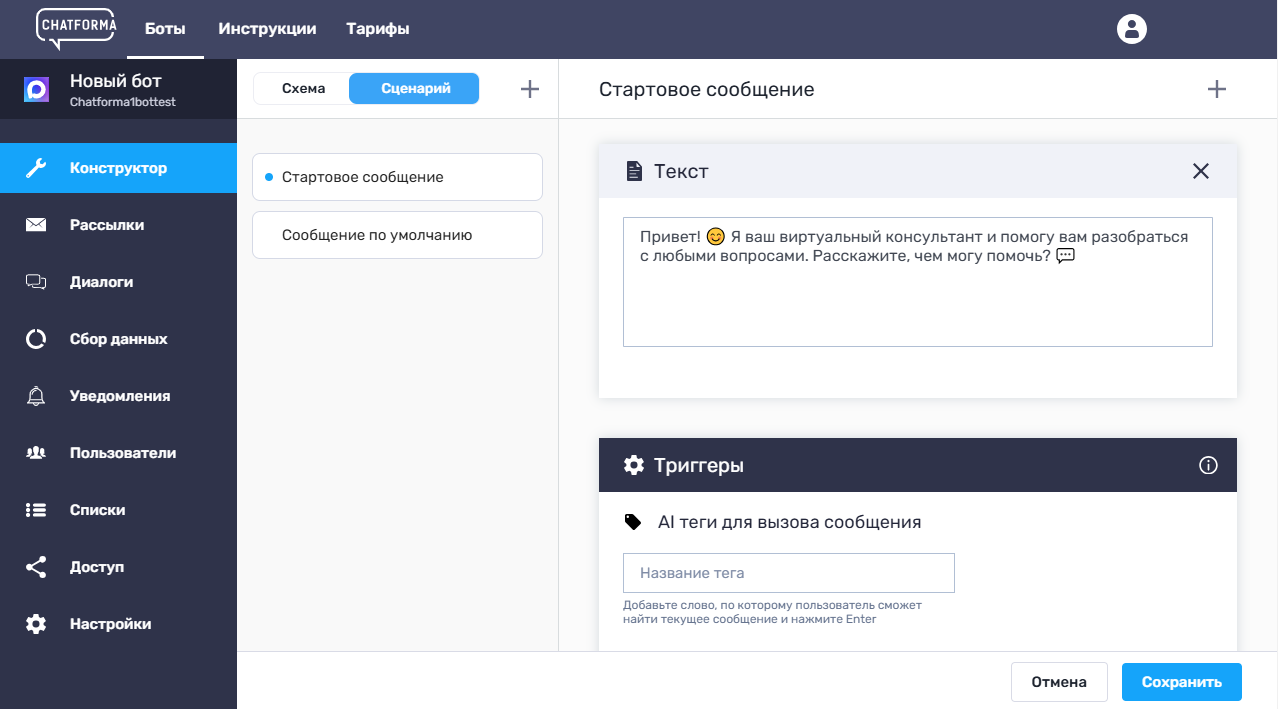Open the Тарифы top menu item
This screenshot has height=709, width=1278.
point(378,29)
